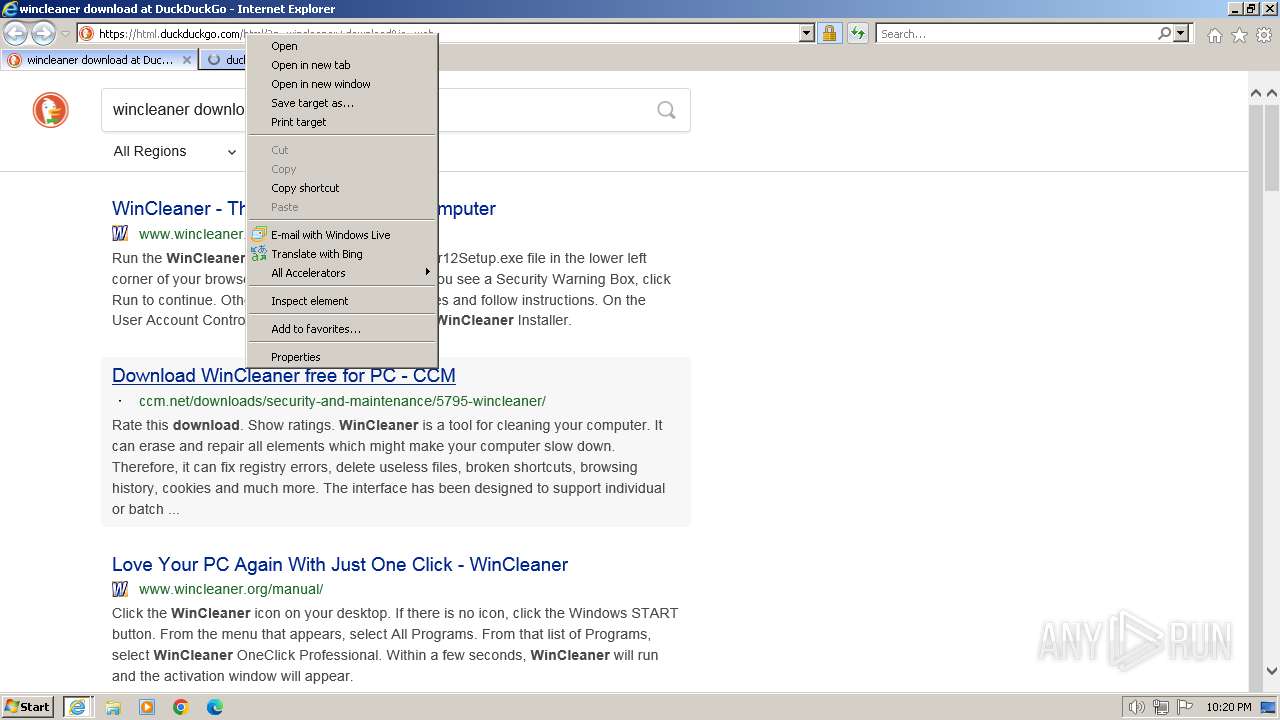Click W favicon beside www.wincleaner.org/manual/
The width and height of the screenshot is (1280, 720).
pos(120,589)
